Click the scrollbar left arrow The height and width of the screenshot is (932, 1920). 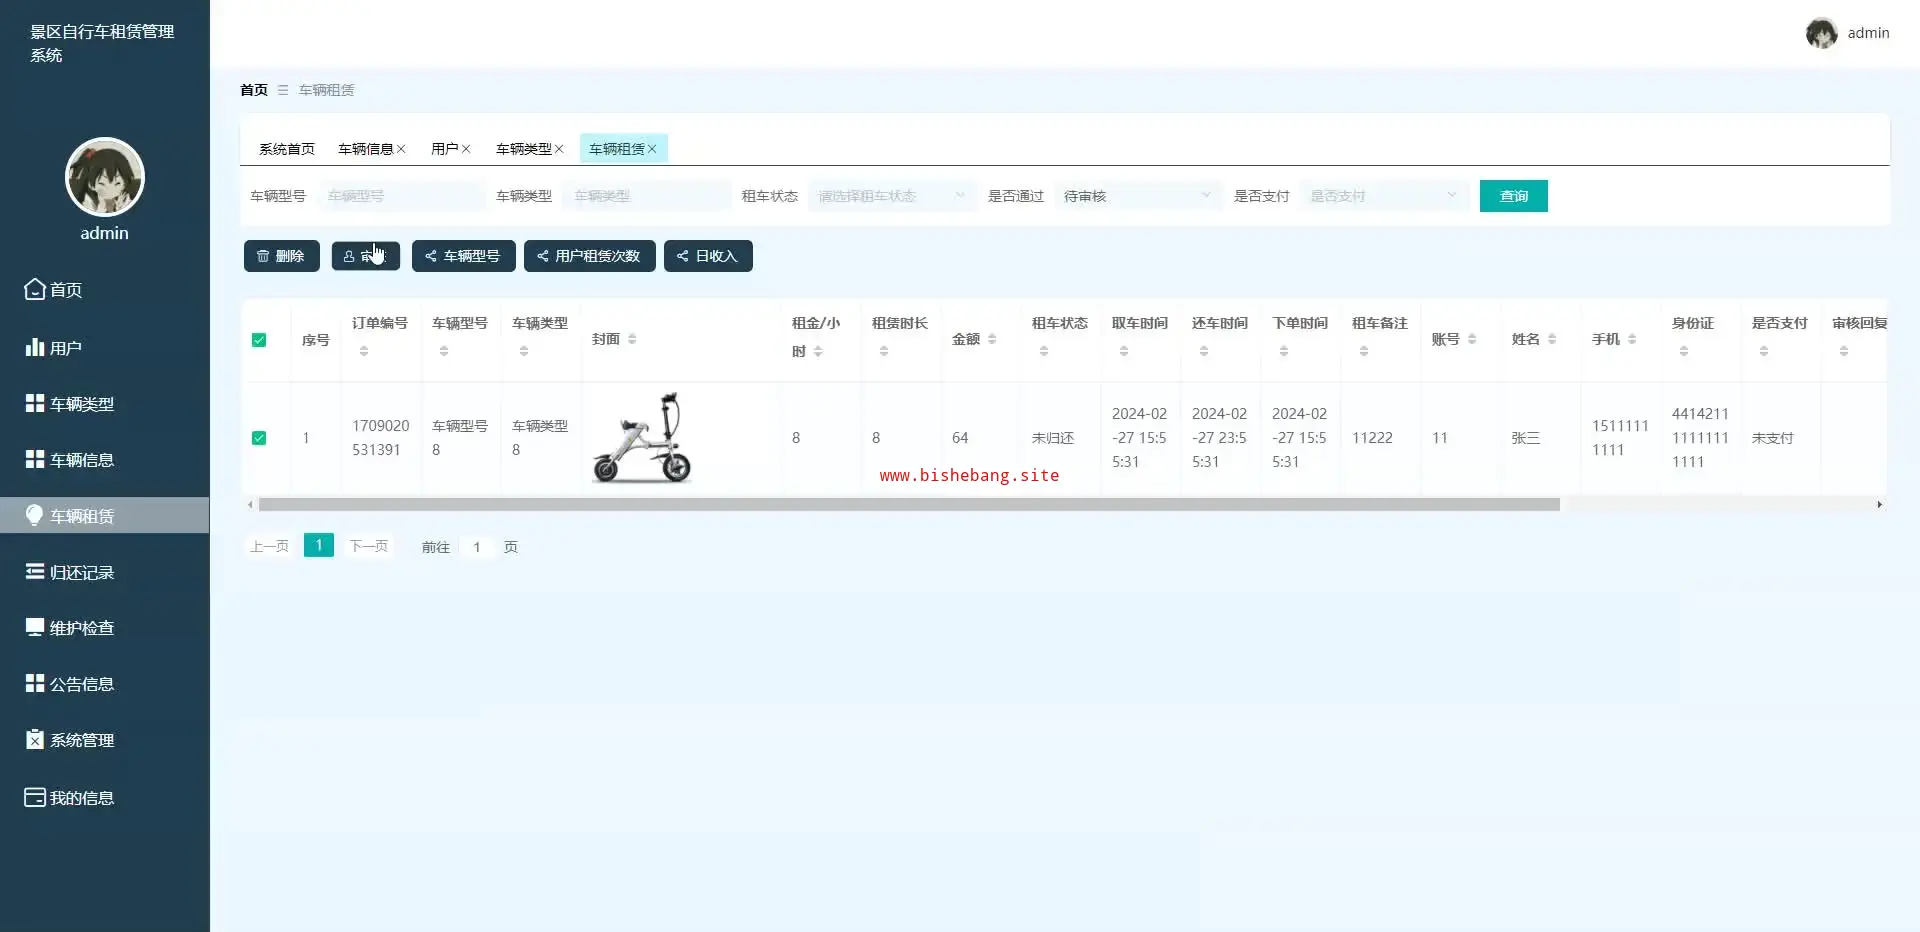(250, 505)
